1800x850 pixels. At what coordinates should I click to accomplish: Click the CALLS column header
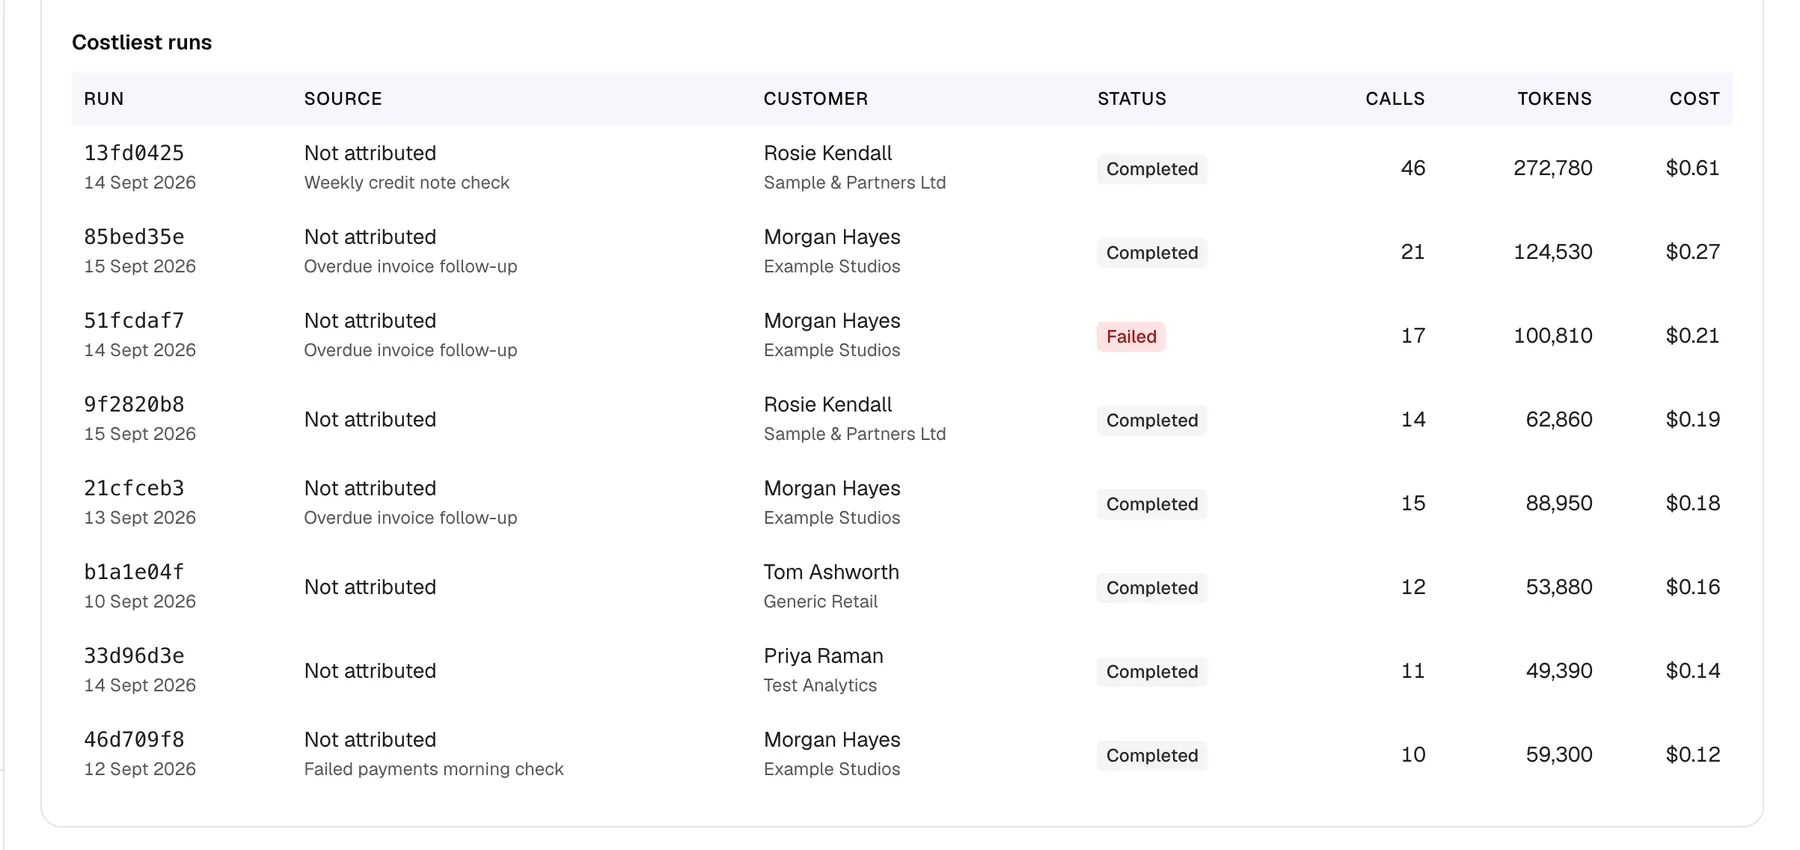pyautogui.click(x=1395, y=99)
